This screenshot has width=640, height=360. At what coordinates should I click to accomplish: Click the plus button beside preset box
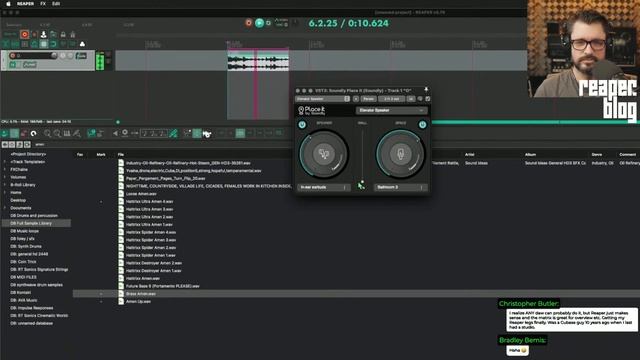(x=356, y=99)
